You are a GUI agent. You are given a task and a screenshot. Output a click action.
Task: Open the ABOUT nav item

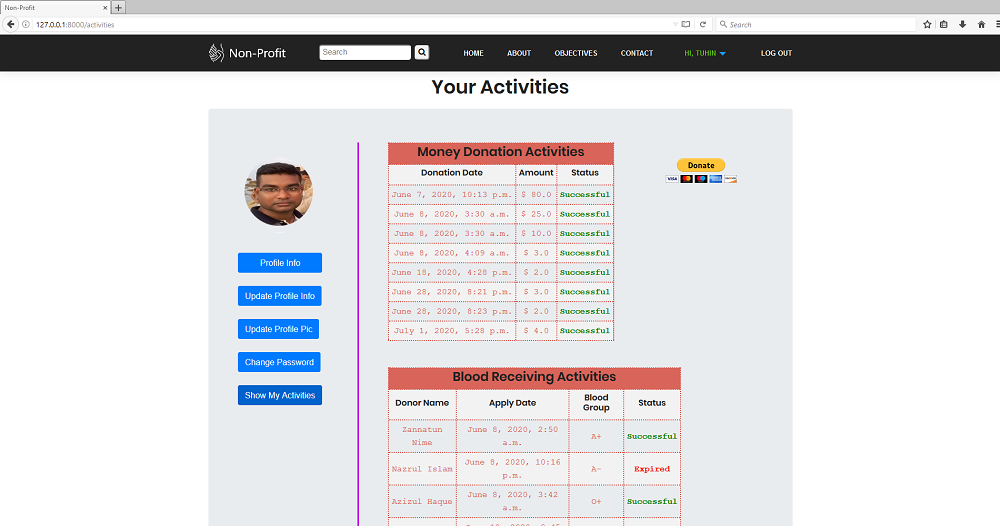[x=518, y=53]
